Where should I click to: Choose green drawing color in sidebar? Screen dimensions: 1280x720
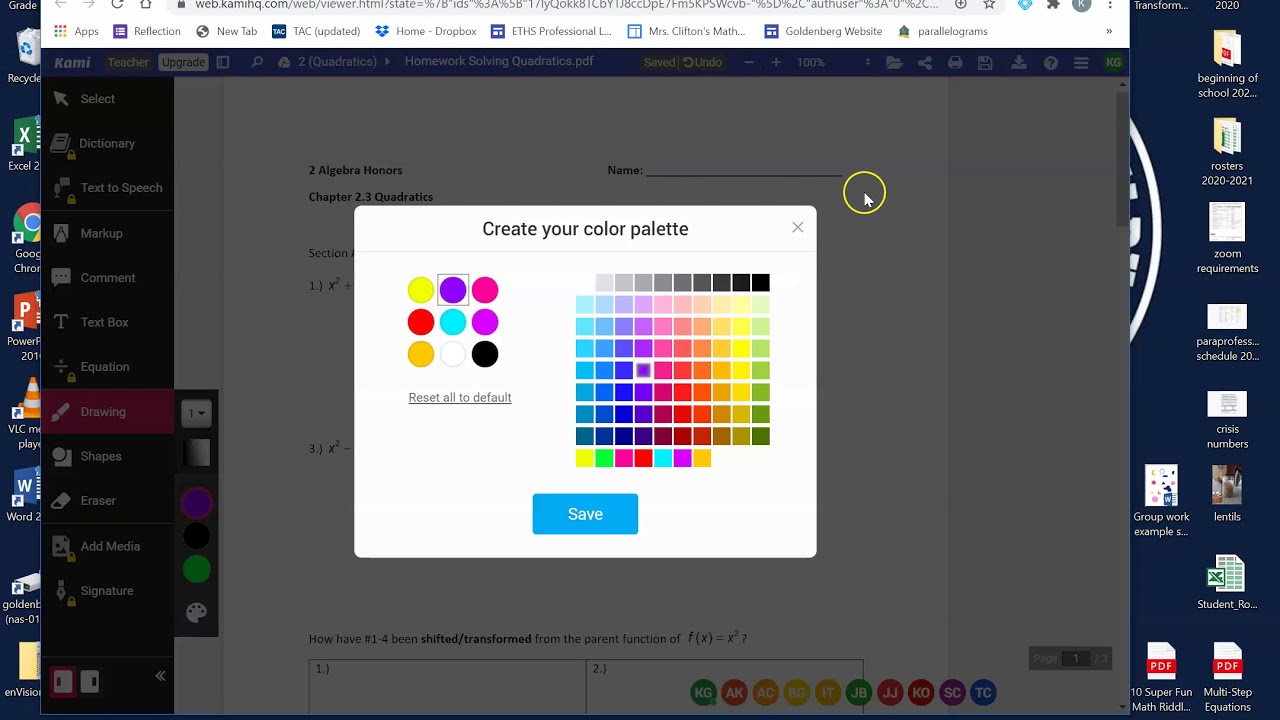coord(197,569)
